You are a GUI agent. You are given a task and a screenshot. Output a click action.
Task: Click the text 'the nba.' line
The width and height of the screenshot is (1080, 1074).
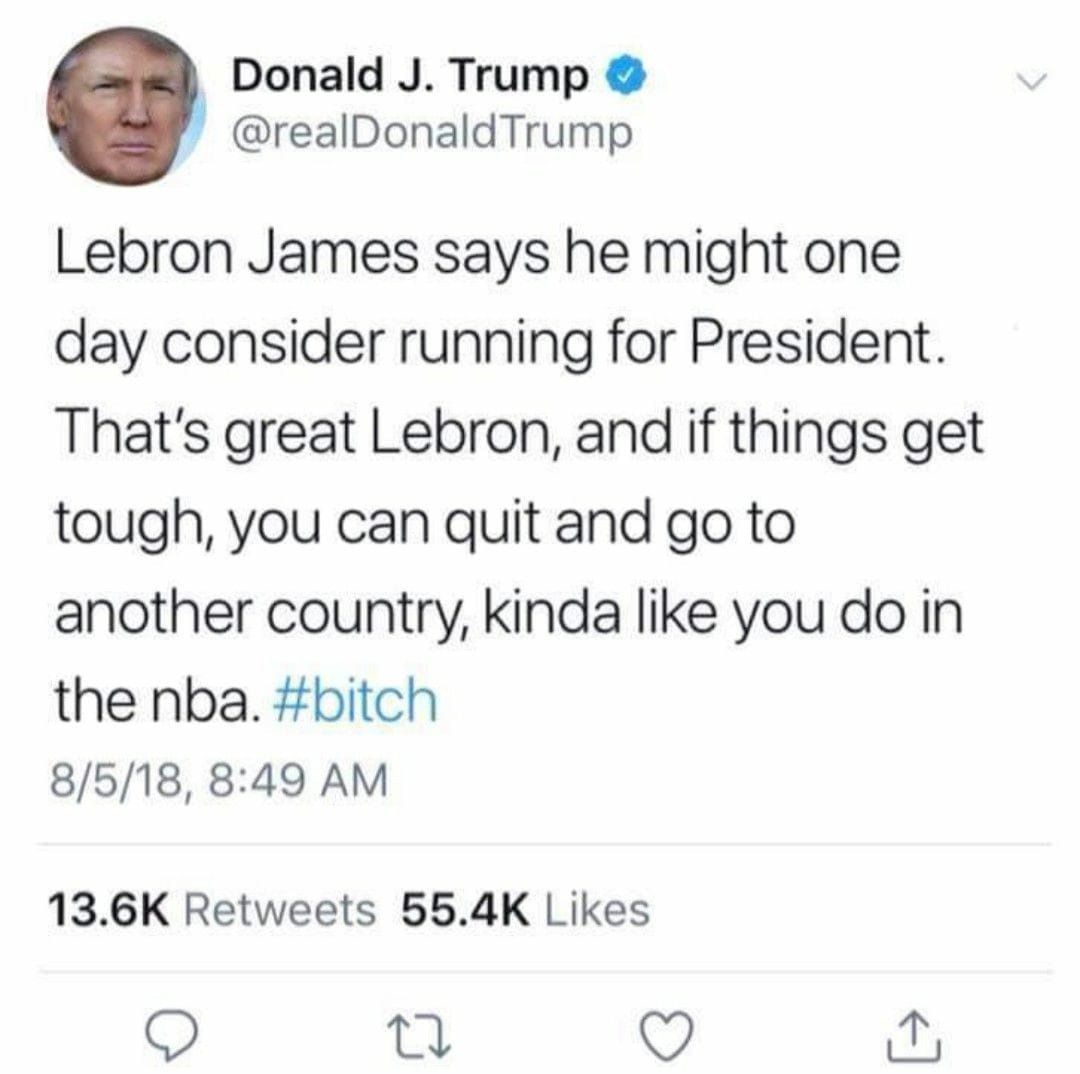tap(158, 701)
